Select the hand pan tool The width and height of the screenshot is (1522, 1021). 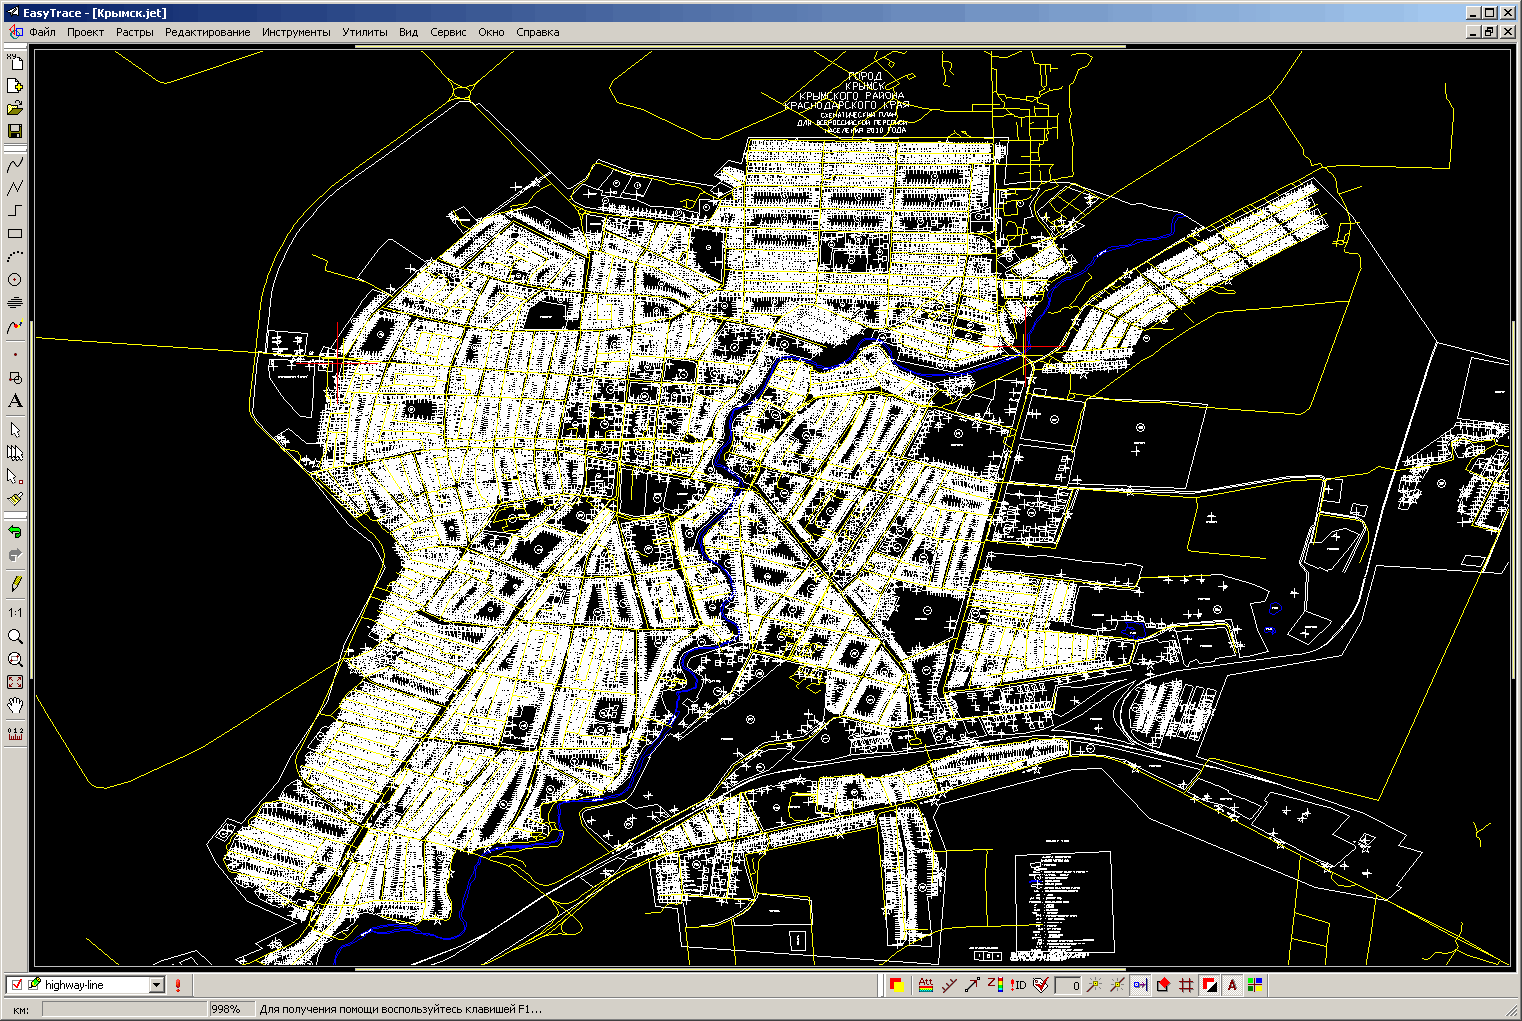pyautogui.click(x=15, y=707)
